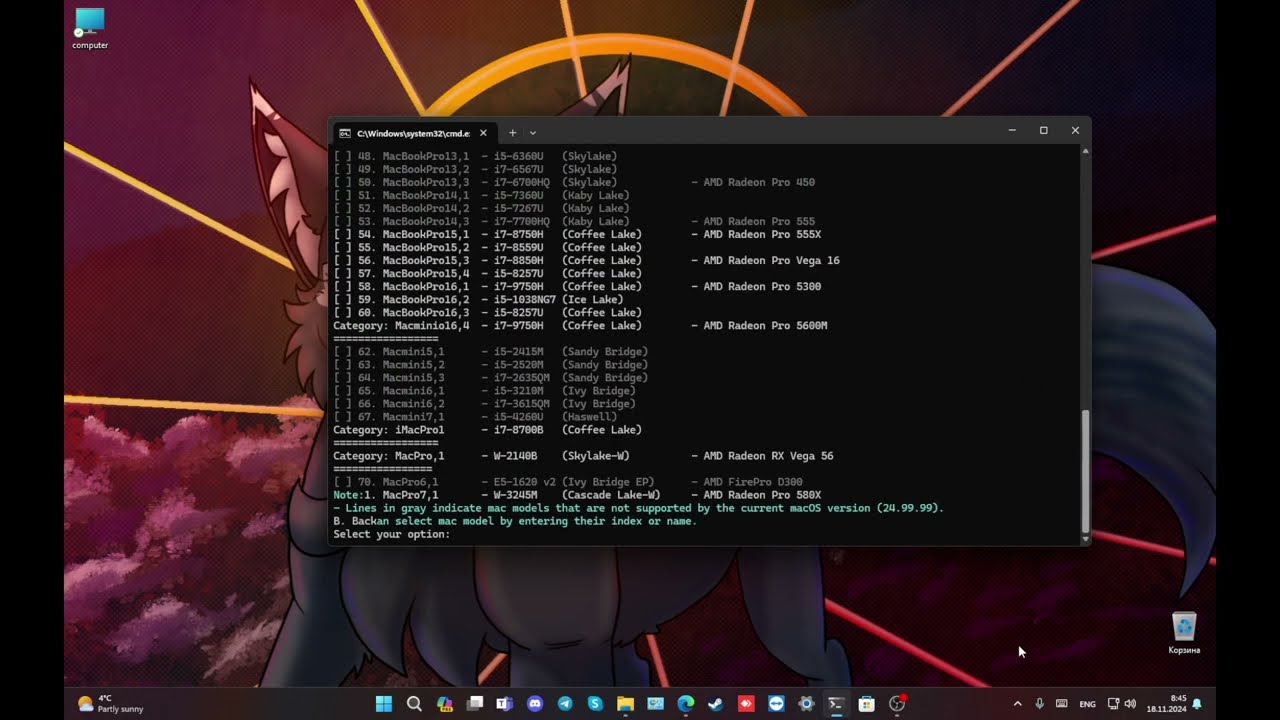Open File Explorer from the taskbar
Screen dimensions: 1280x720
pyautogui.click(x=625, y=704)
